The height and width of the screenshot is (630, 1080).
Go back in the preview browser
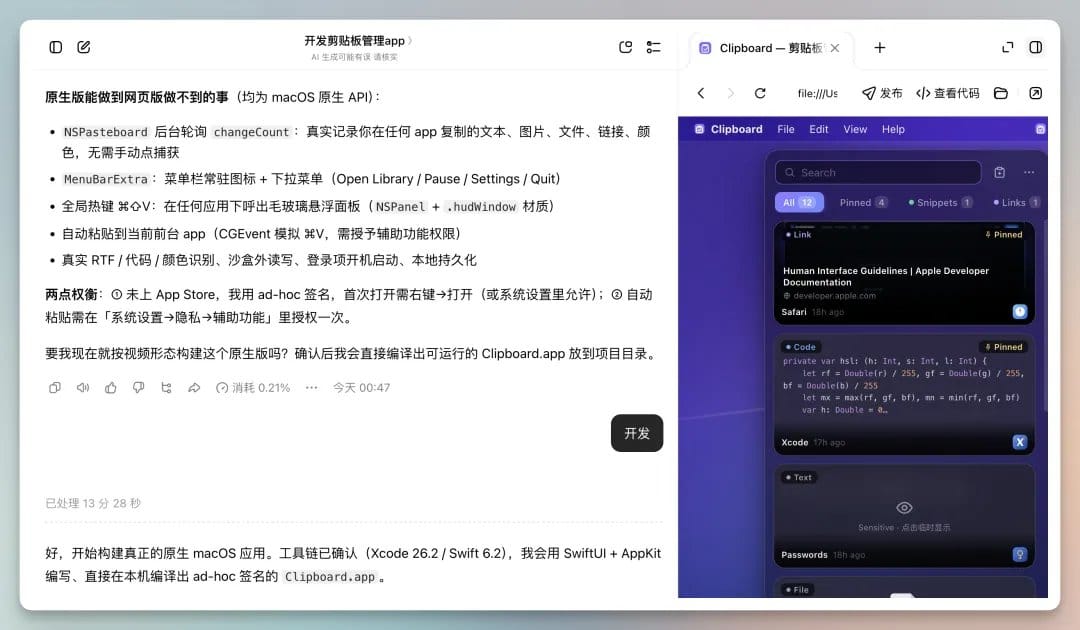tap(701, 93)
